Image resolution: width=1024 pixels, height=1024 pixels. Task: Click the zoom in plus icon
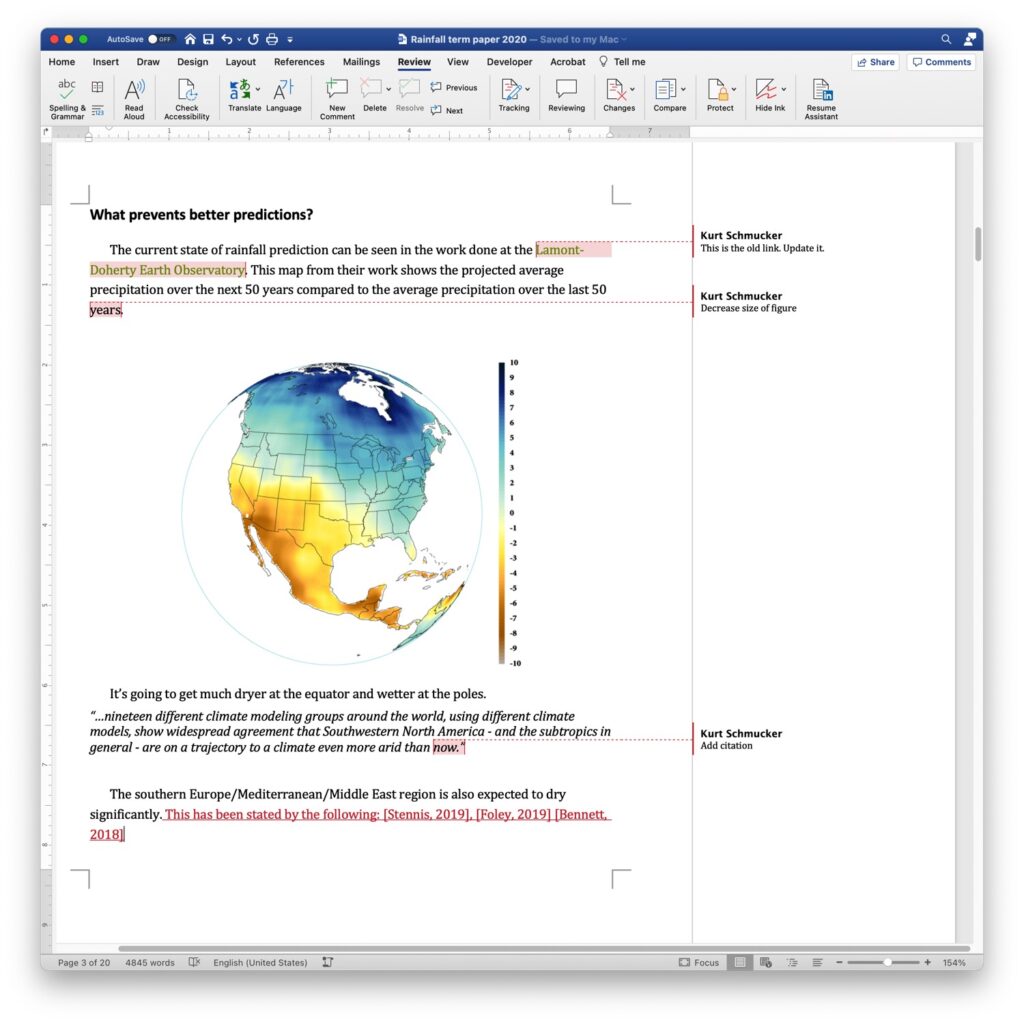click(927, 962)
